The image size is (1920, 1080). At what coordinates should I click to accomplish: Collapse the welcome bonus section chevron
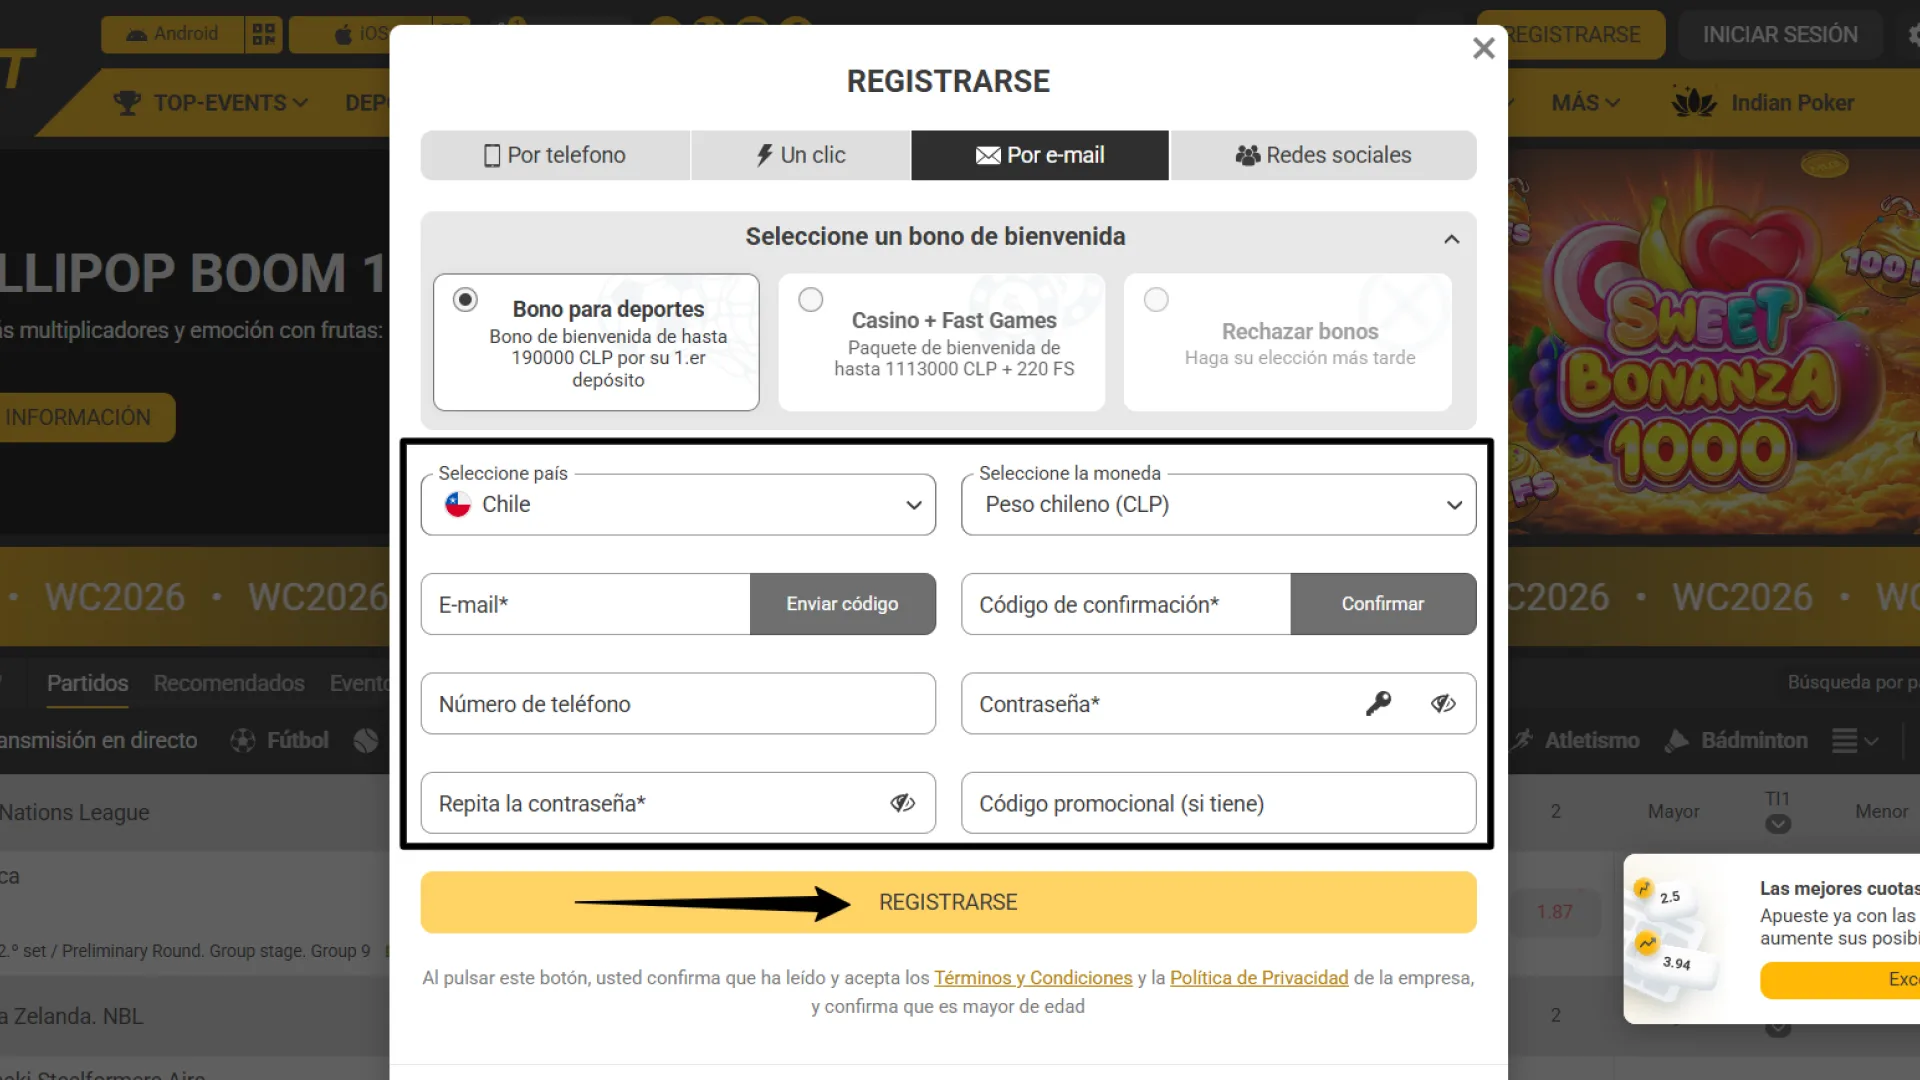(x=1451, y=239)
